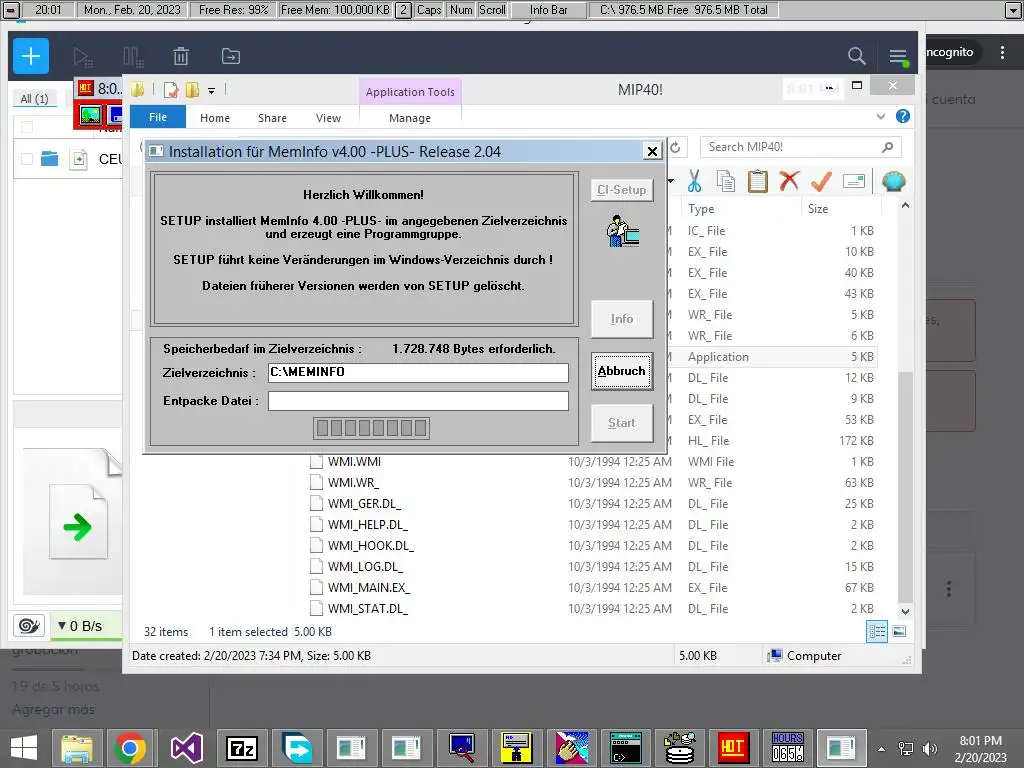The image size is (1024, 768).
Task: Click the trash delete icon in dark toolbar
Action: point(181,56)
